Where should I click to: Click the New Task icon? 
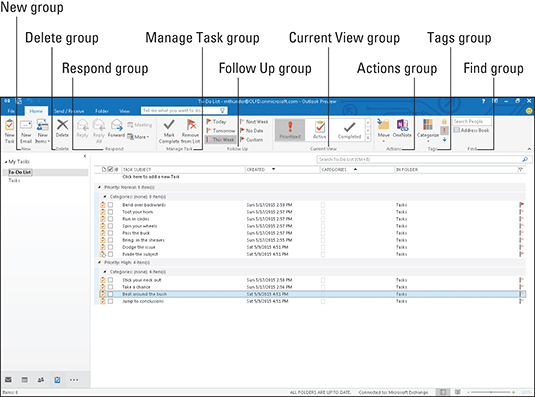coord(10,131)
